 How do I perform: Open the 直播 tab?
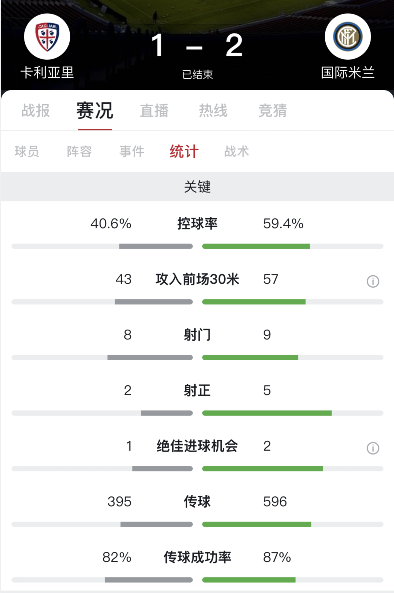pyautogui.click(x=154, y=111)
